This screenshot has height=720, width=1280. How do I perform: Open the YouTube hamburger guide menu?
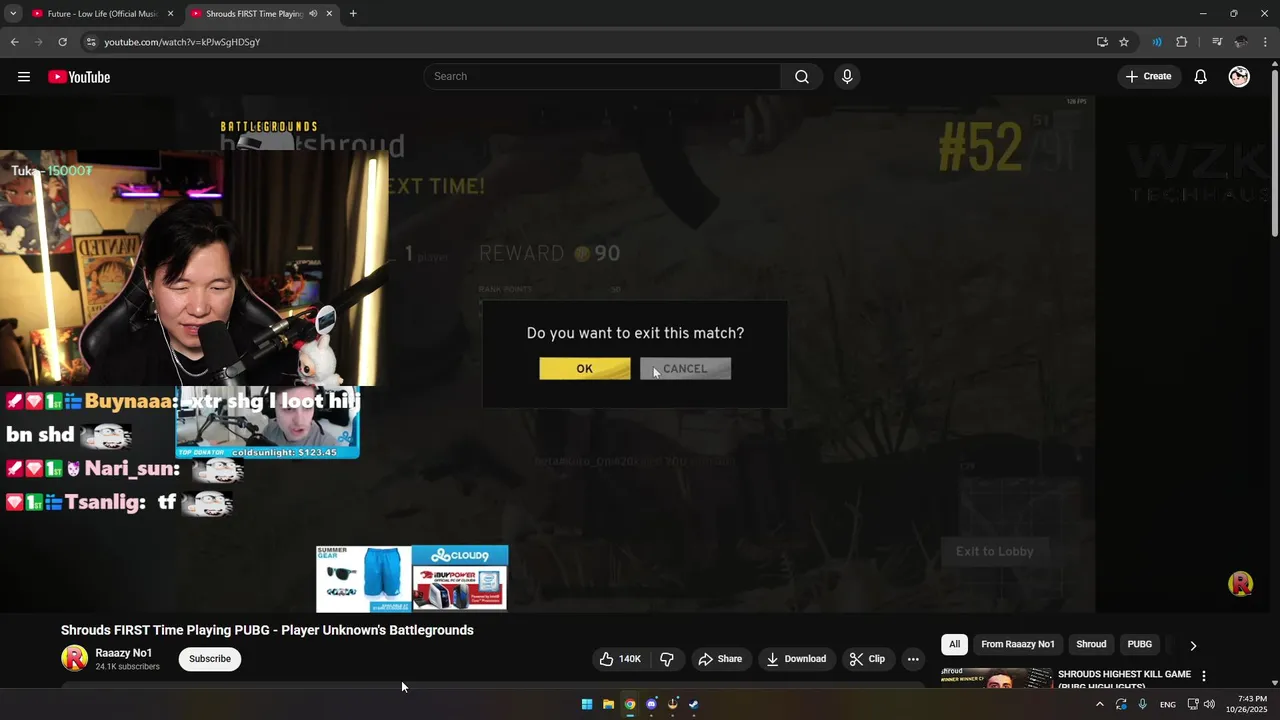pos(24,77)
